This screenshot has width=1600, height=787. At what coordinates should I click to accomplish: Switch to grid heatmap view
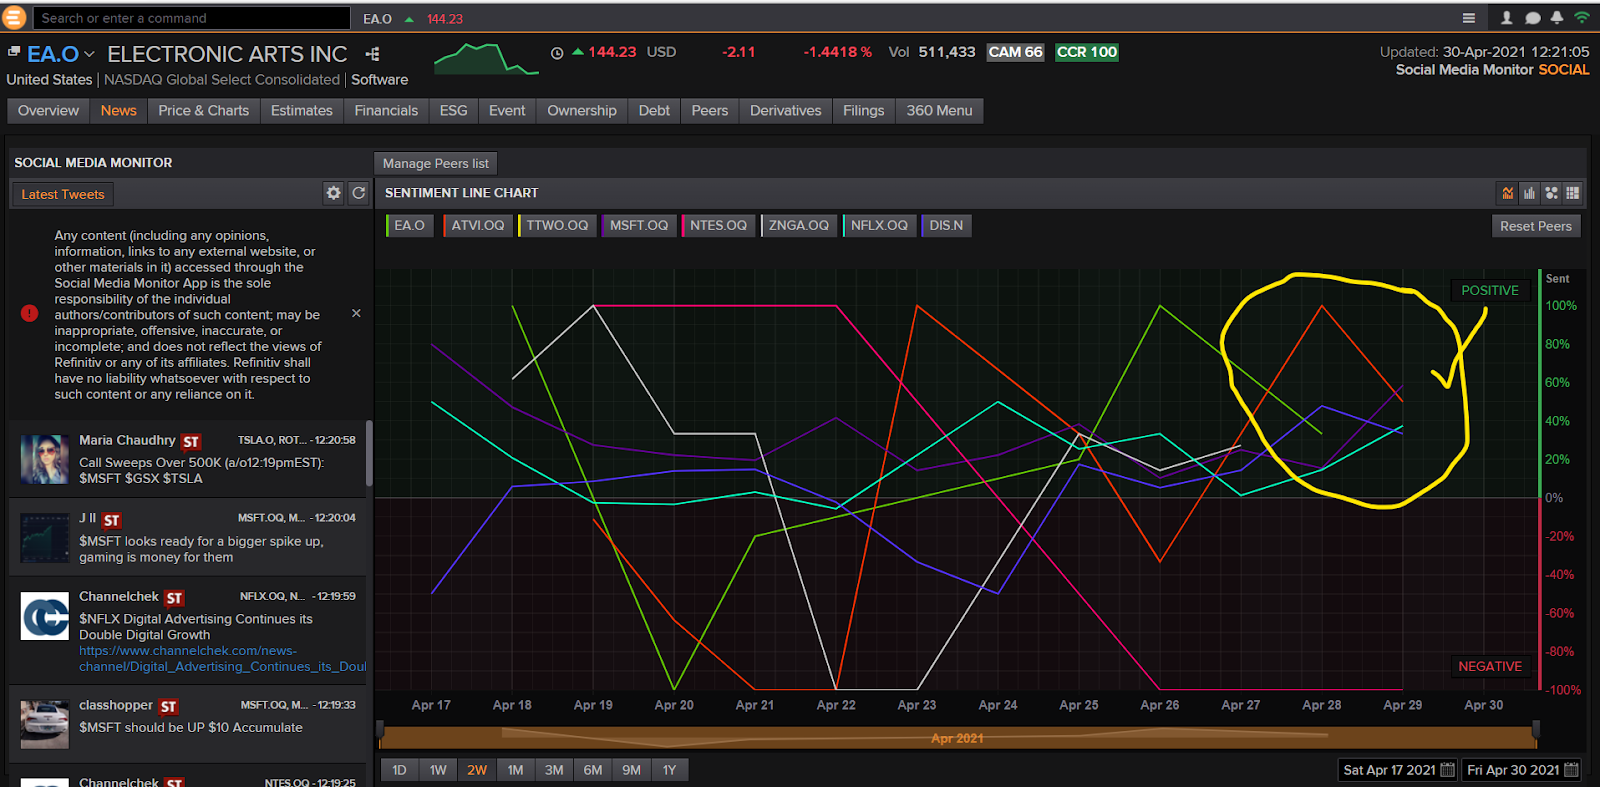point(1573,193)
